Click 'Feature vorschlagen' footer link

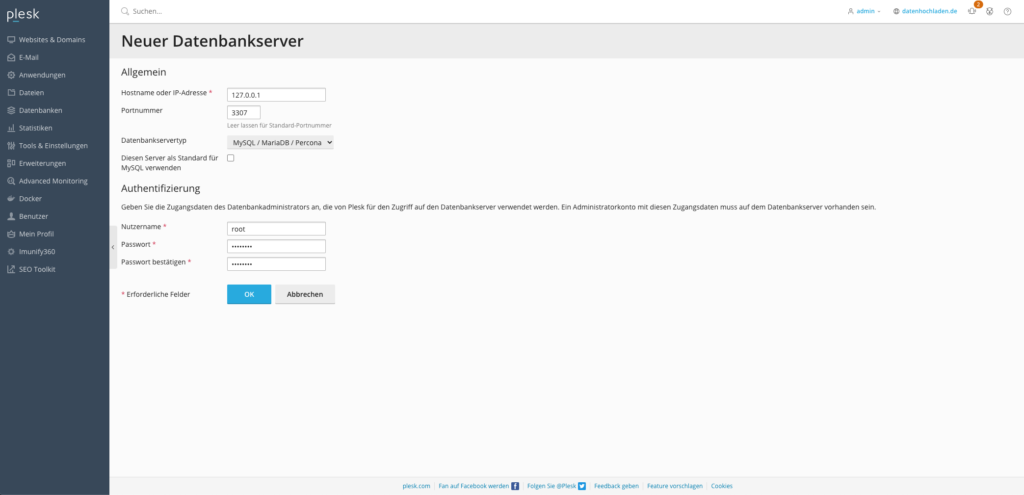click(x=675, y=486)
